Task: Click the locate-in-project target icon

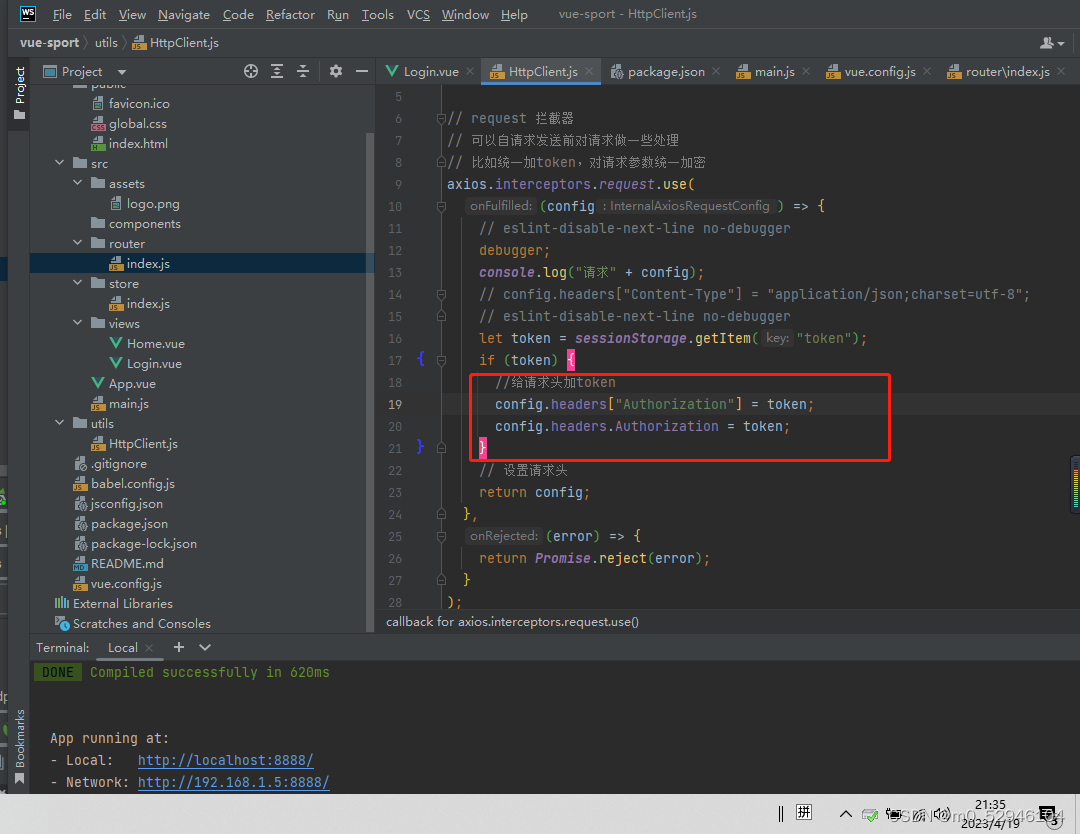Action: [251, 71]
